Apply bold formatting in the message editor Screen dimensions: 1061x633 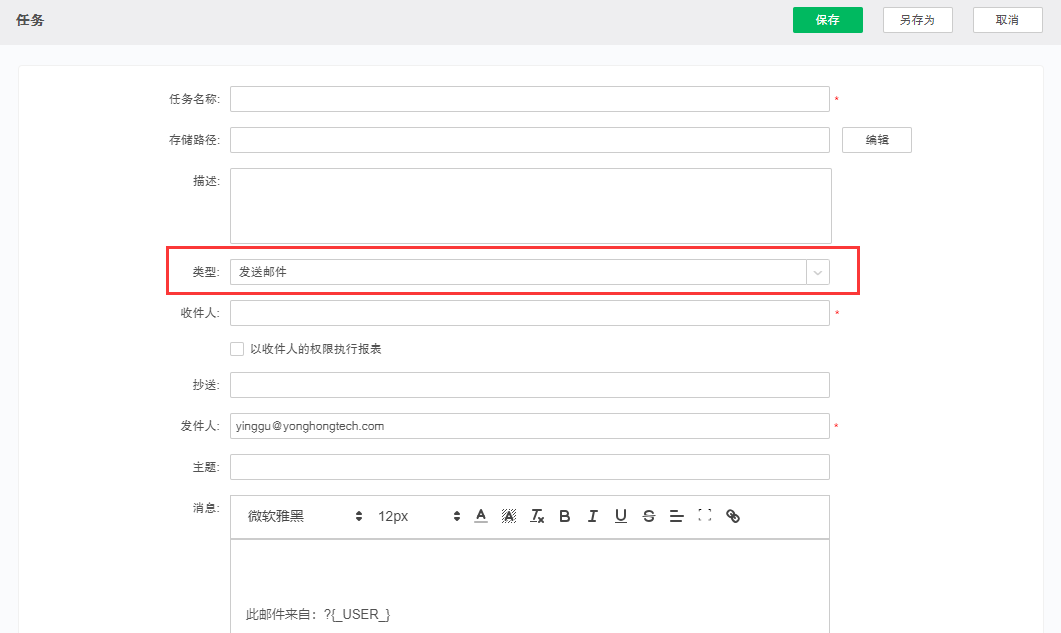pyautogui.click(x=564, y=515)
